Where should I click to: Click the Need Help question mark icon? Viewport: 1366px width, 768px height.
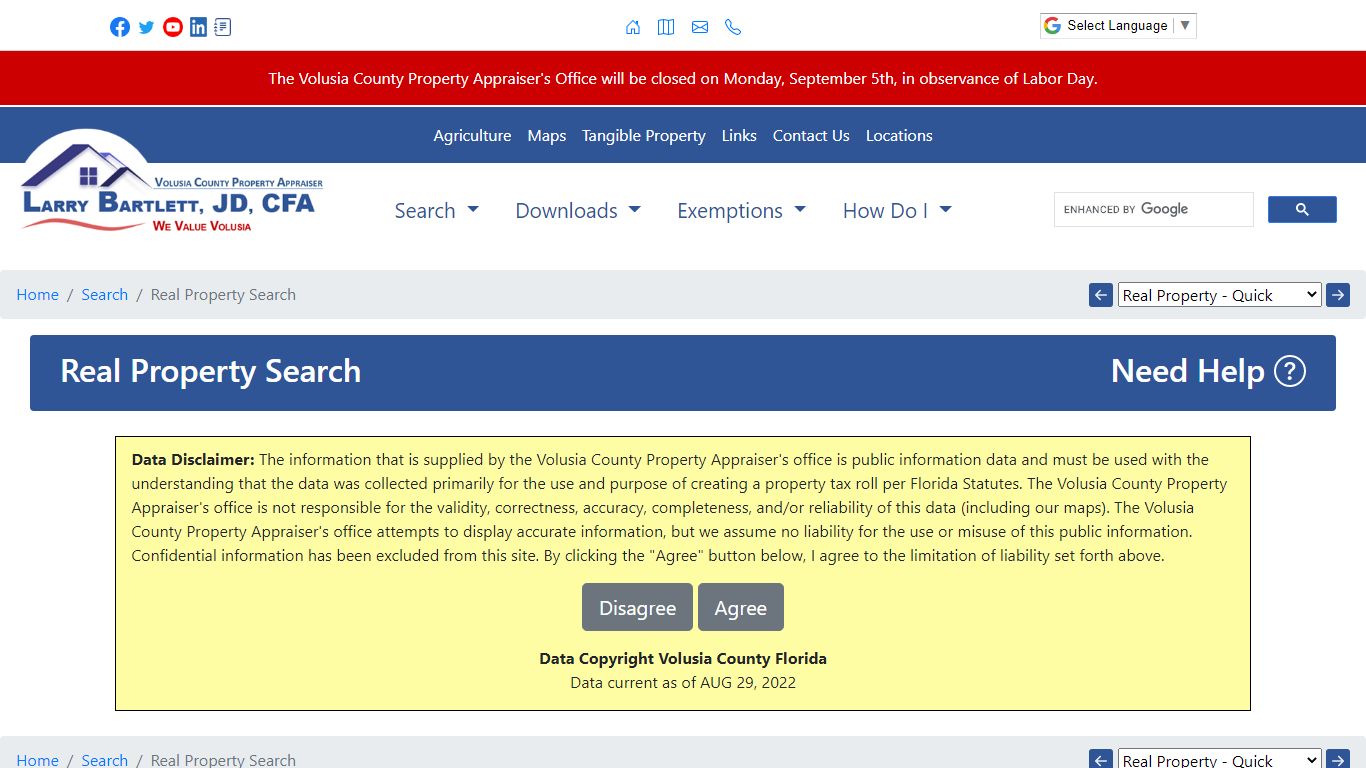click(x=1290, y=371)
